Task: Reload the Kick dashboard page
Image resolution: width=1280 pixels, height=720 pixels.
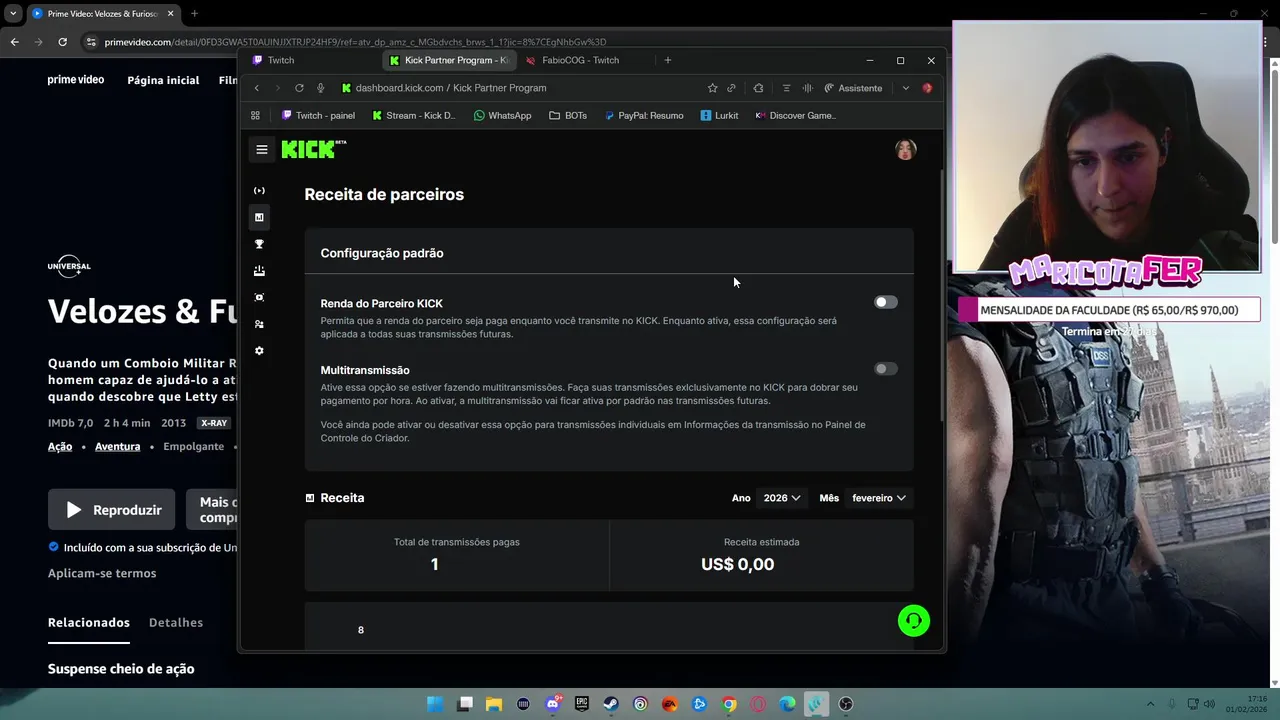Action: tap(299, 88)
